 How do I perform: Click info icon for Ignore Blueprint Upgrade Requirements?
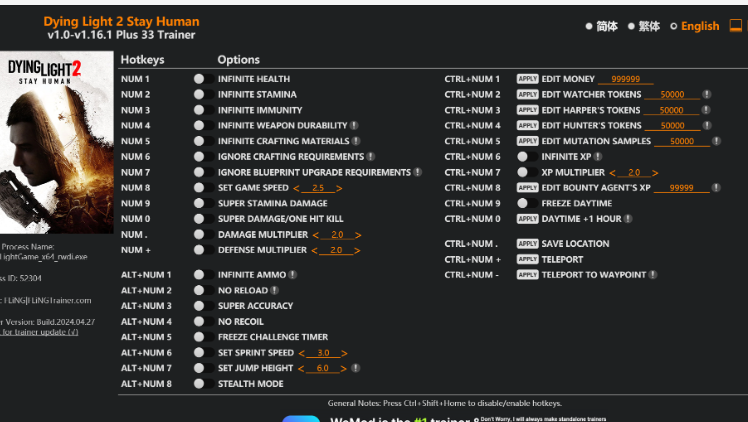(x=417, y=172)
